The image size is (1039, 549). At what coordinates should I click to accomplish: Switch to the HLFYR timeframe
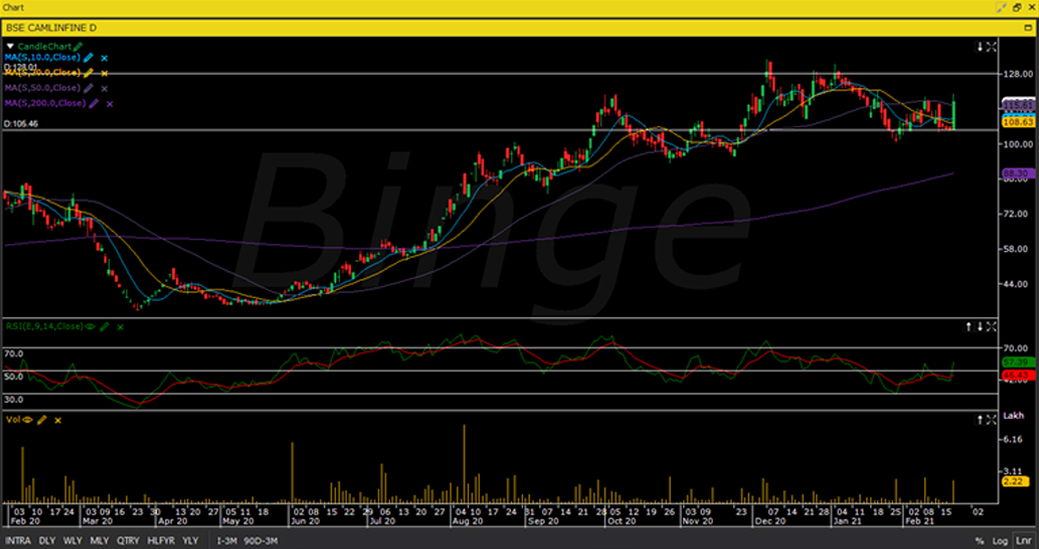coord(161,541)
